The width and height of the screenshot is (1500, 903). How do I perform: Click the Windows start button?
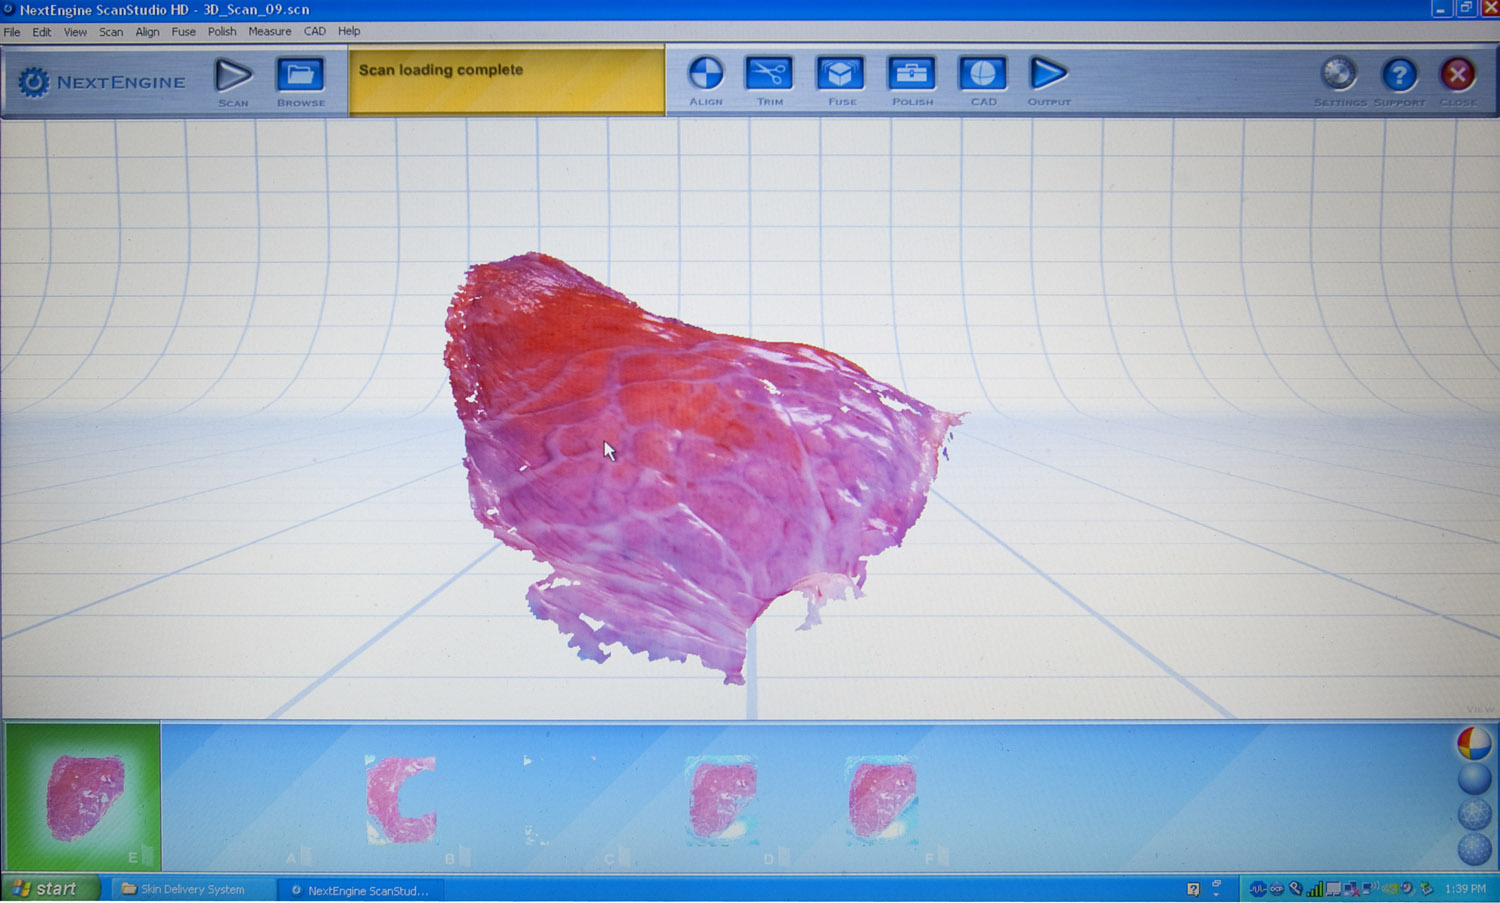[48, 888]
